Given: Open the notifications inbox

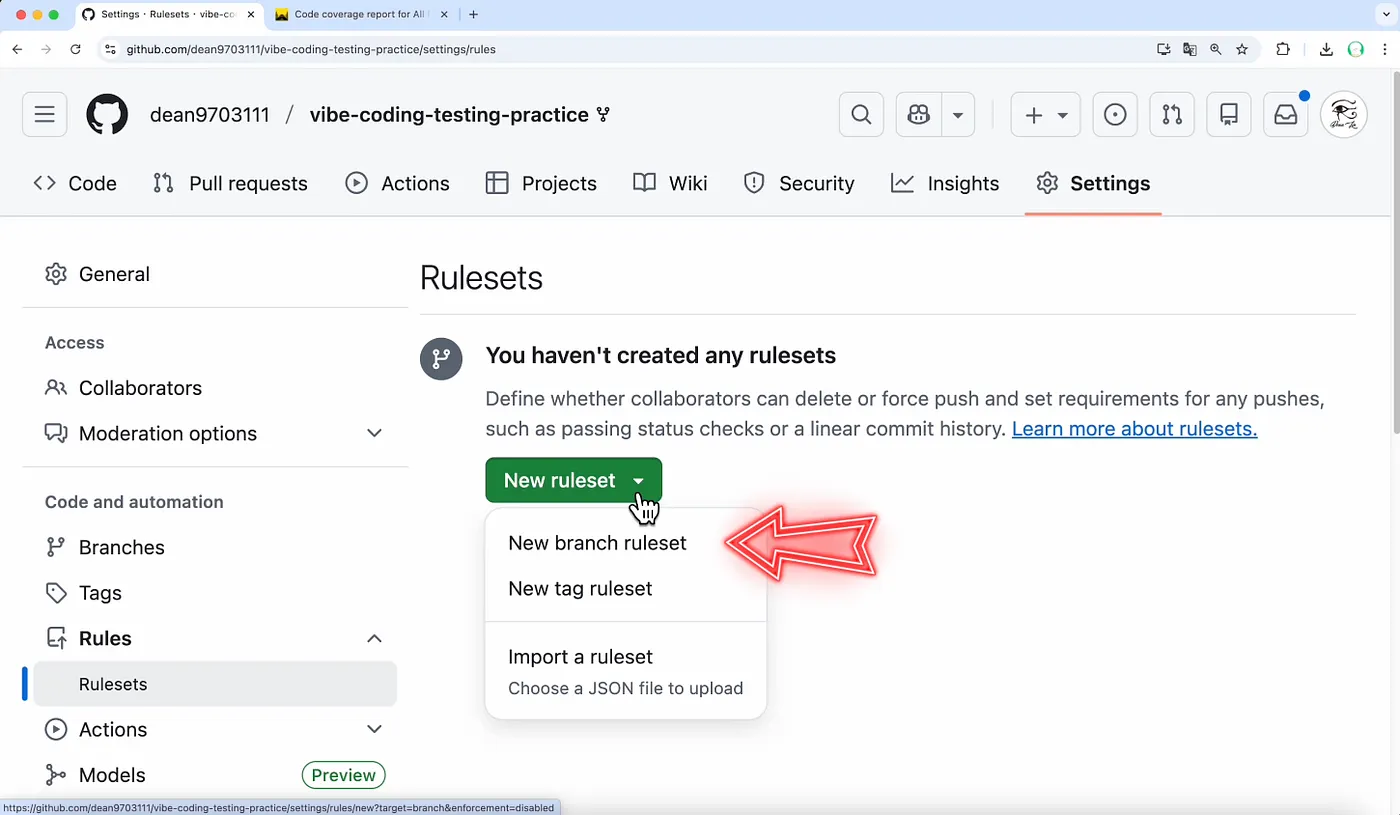Looking at the screenshot, I should pyautogui.click(x=1286, y=115).
